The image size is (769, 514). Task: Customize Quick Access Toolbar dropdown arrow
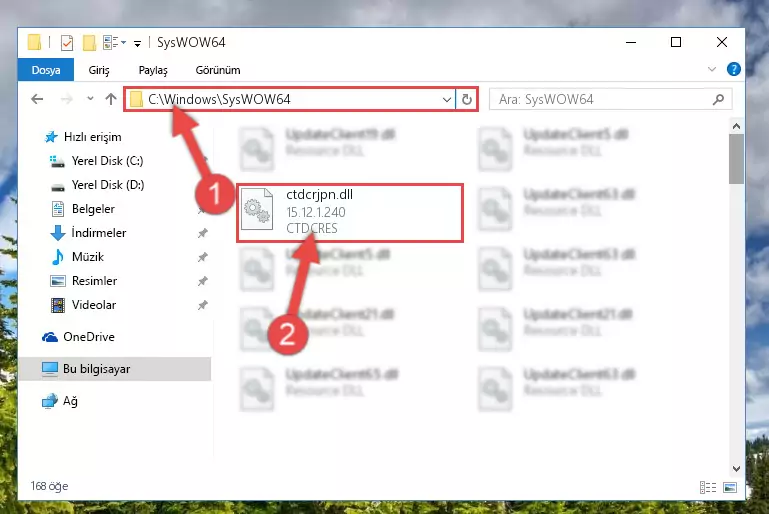[137, 44]
